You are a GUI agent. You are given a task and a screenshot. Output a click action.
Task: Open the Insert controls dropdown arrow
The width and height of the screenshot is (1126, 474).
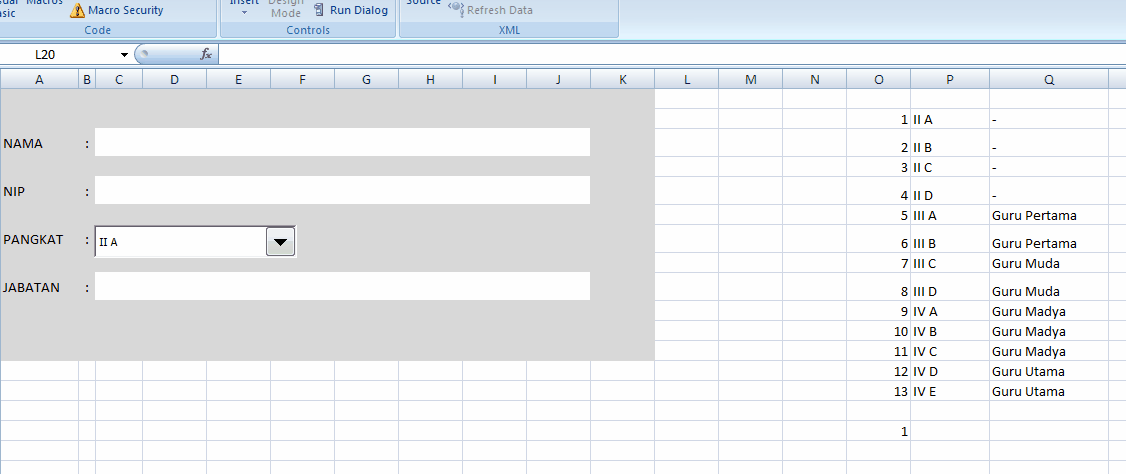[244, 12]
